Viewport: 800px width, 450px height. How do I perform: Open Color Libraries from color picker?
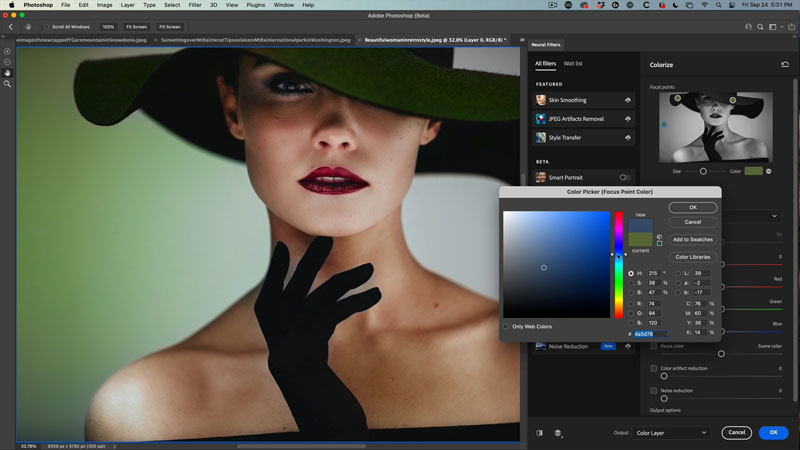693,257
